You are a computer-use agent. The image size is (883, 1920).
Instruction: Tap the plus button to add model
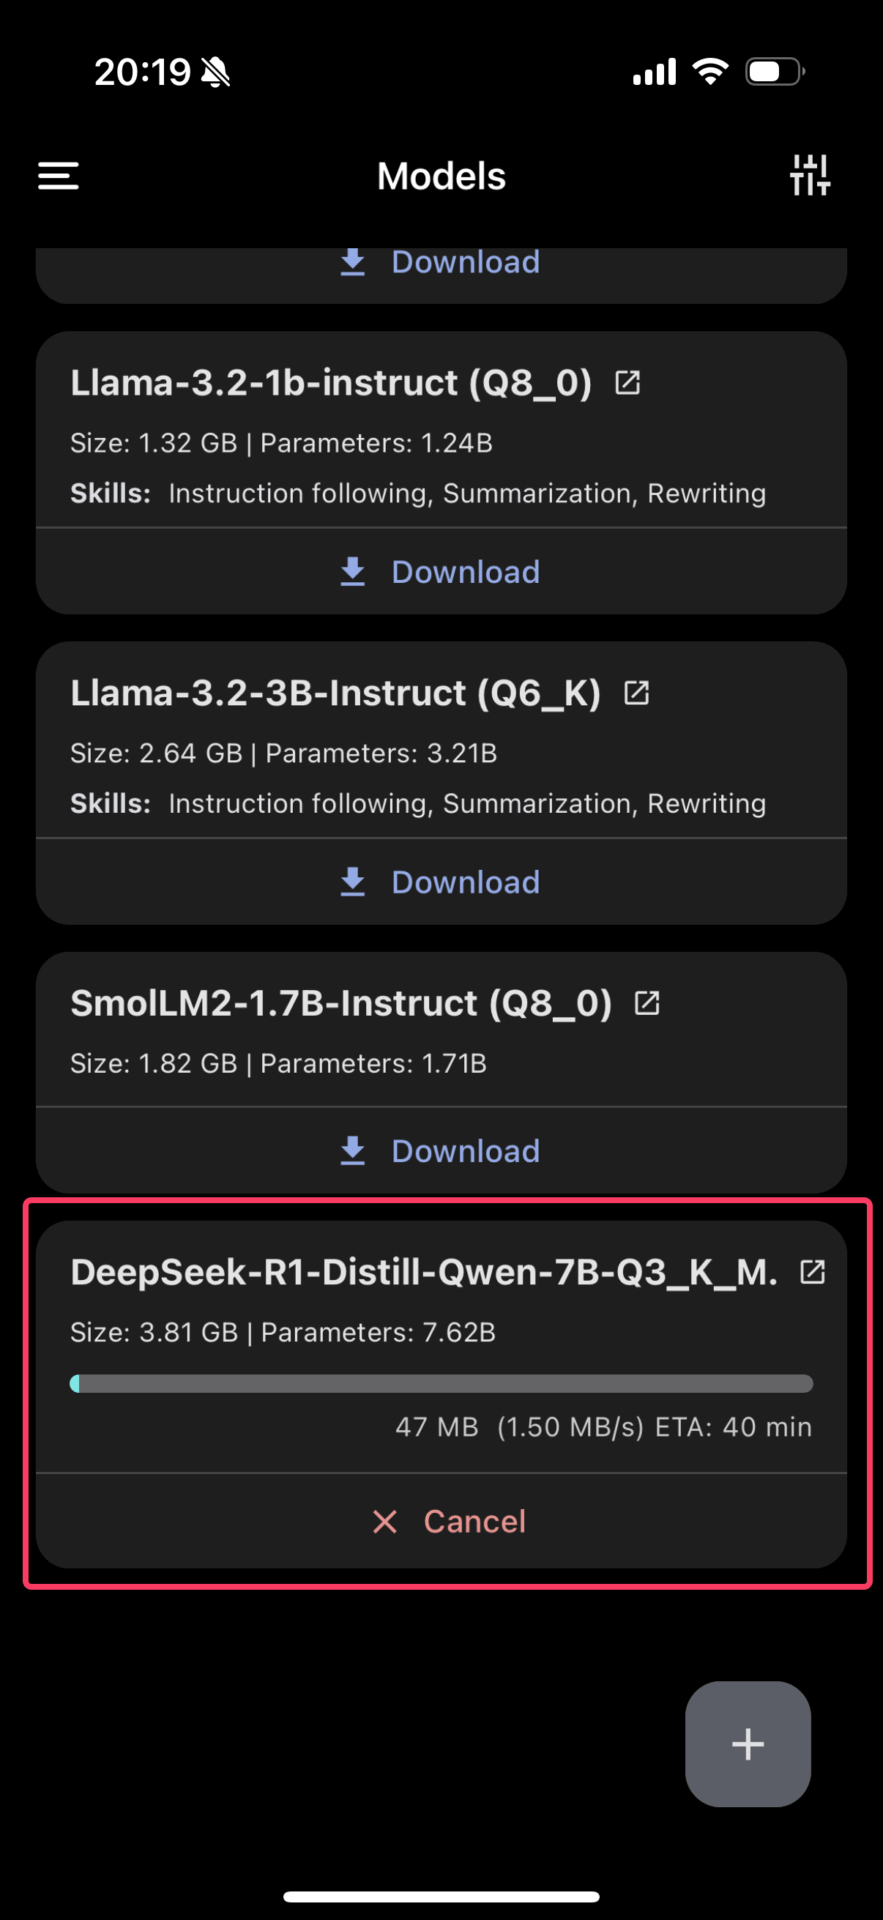747,1744
